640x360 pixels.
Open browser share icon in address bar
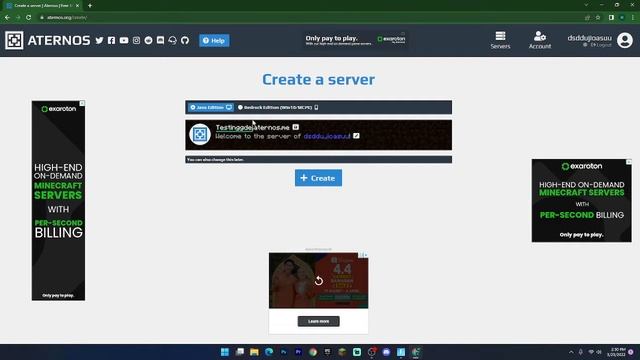point(587,18)
